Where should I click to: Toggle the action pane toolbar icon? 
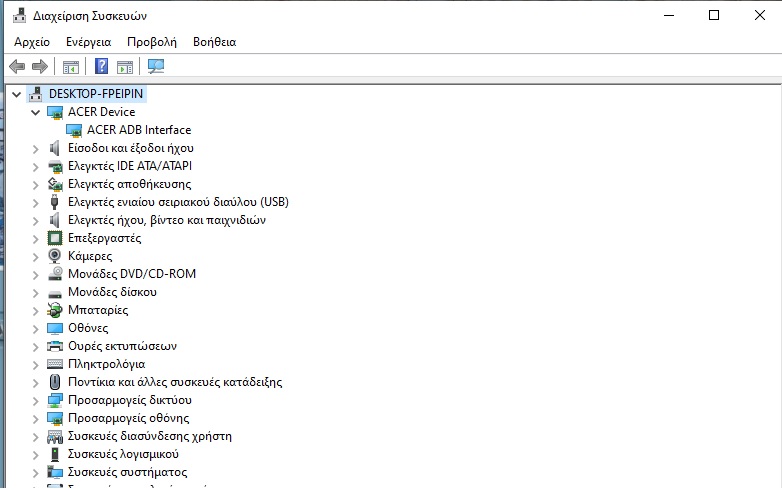point(125,67)
